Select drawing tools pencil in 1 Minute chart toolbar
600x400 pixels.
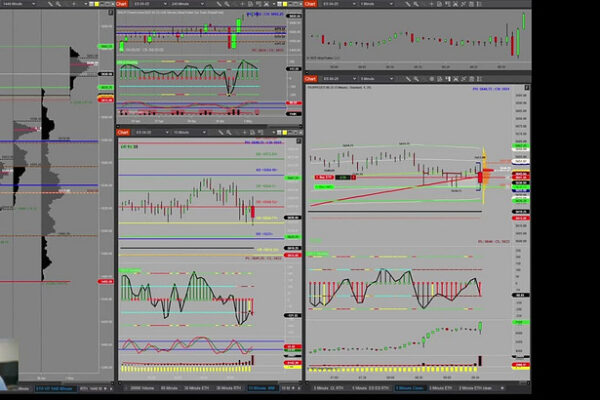coord(408,4)
